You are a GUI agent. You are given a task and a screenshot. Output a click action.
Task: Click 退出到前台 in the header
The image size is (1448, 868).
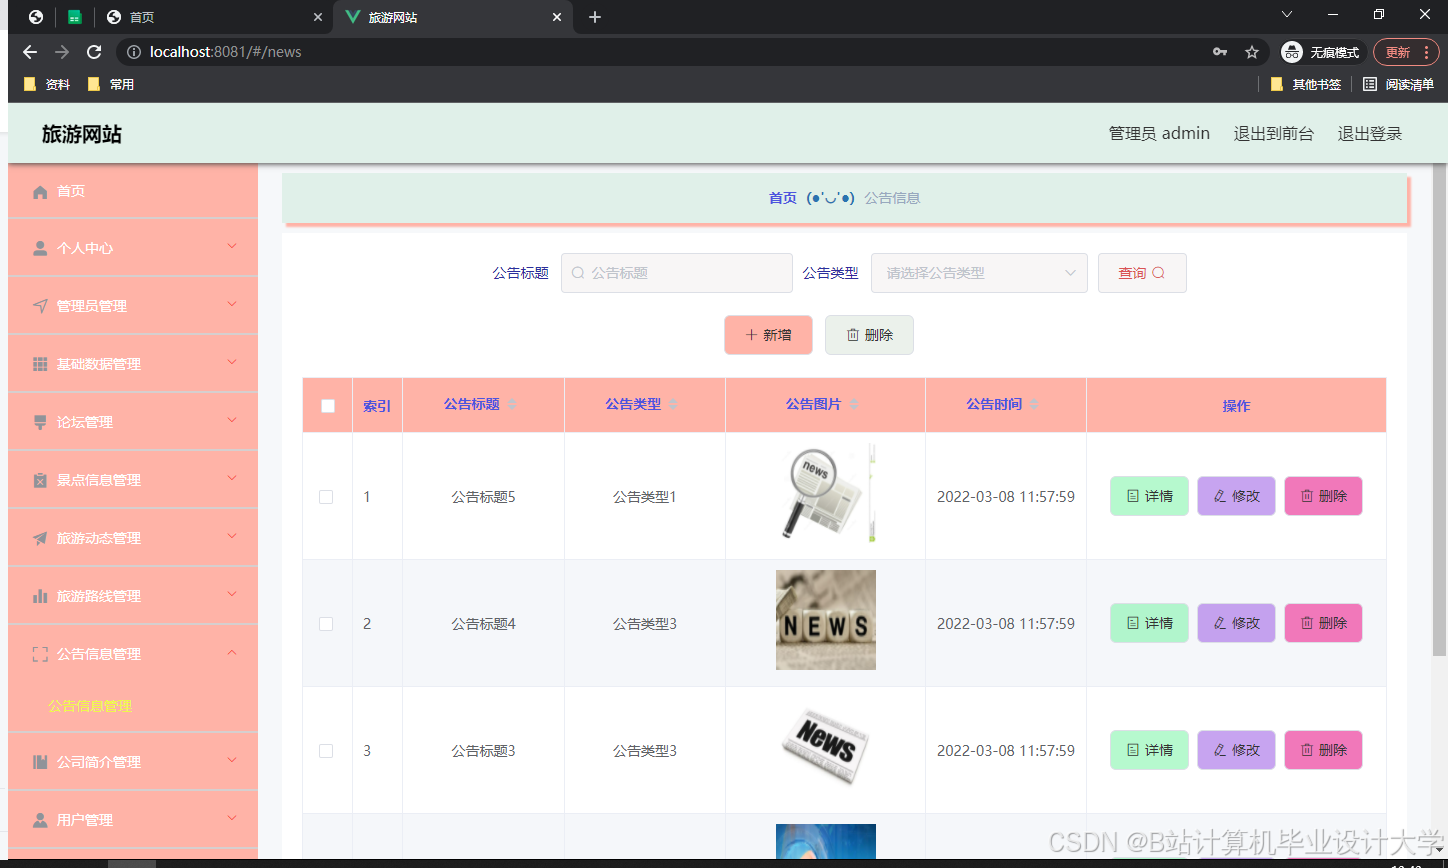(x=1273, y=134)
